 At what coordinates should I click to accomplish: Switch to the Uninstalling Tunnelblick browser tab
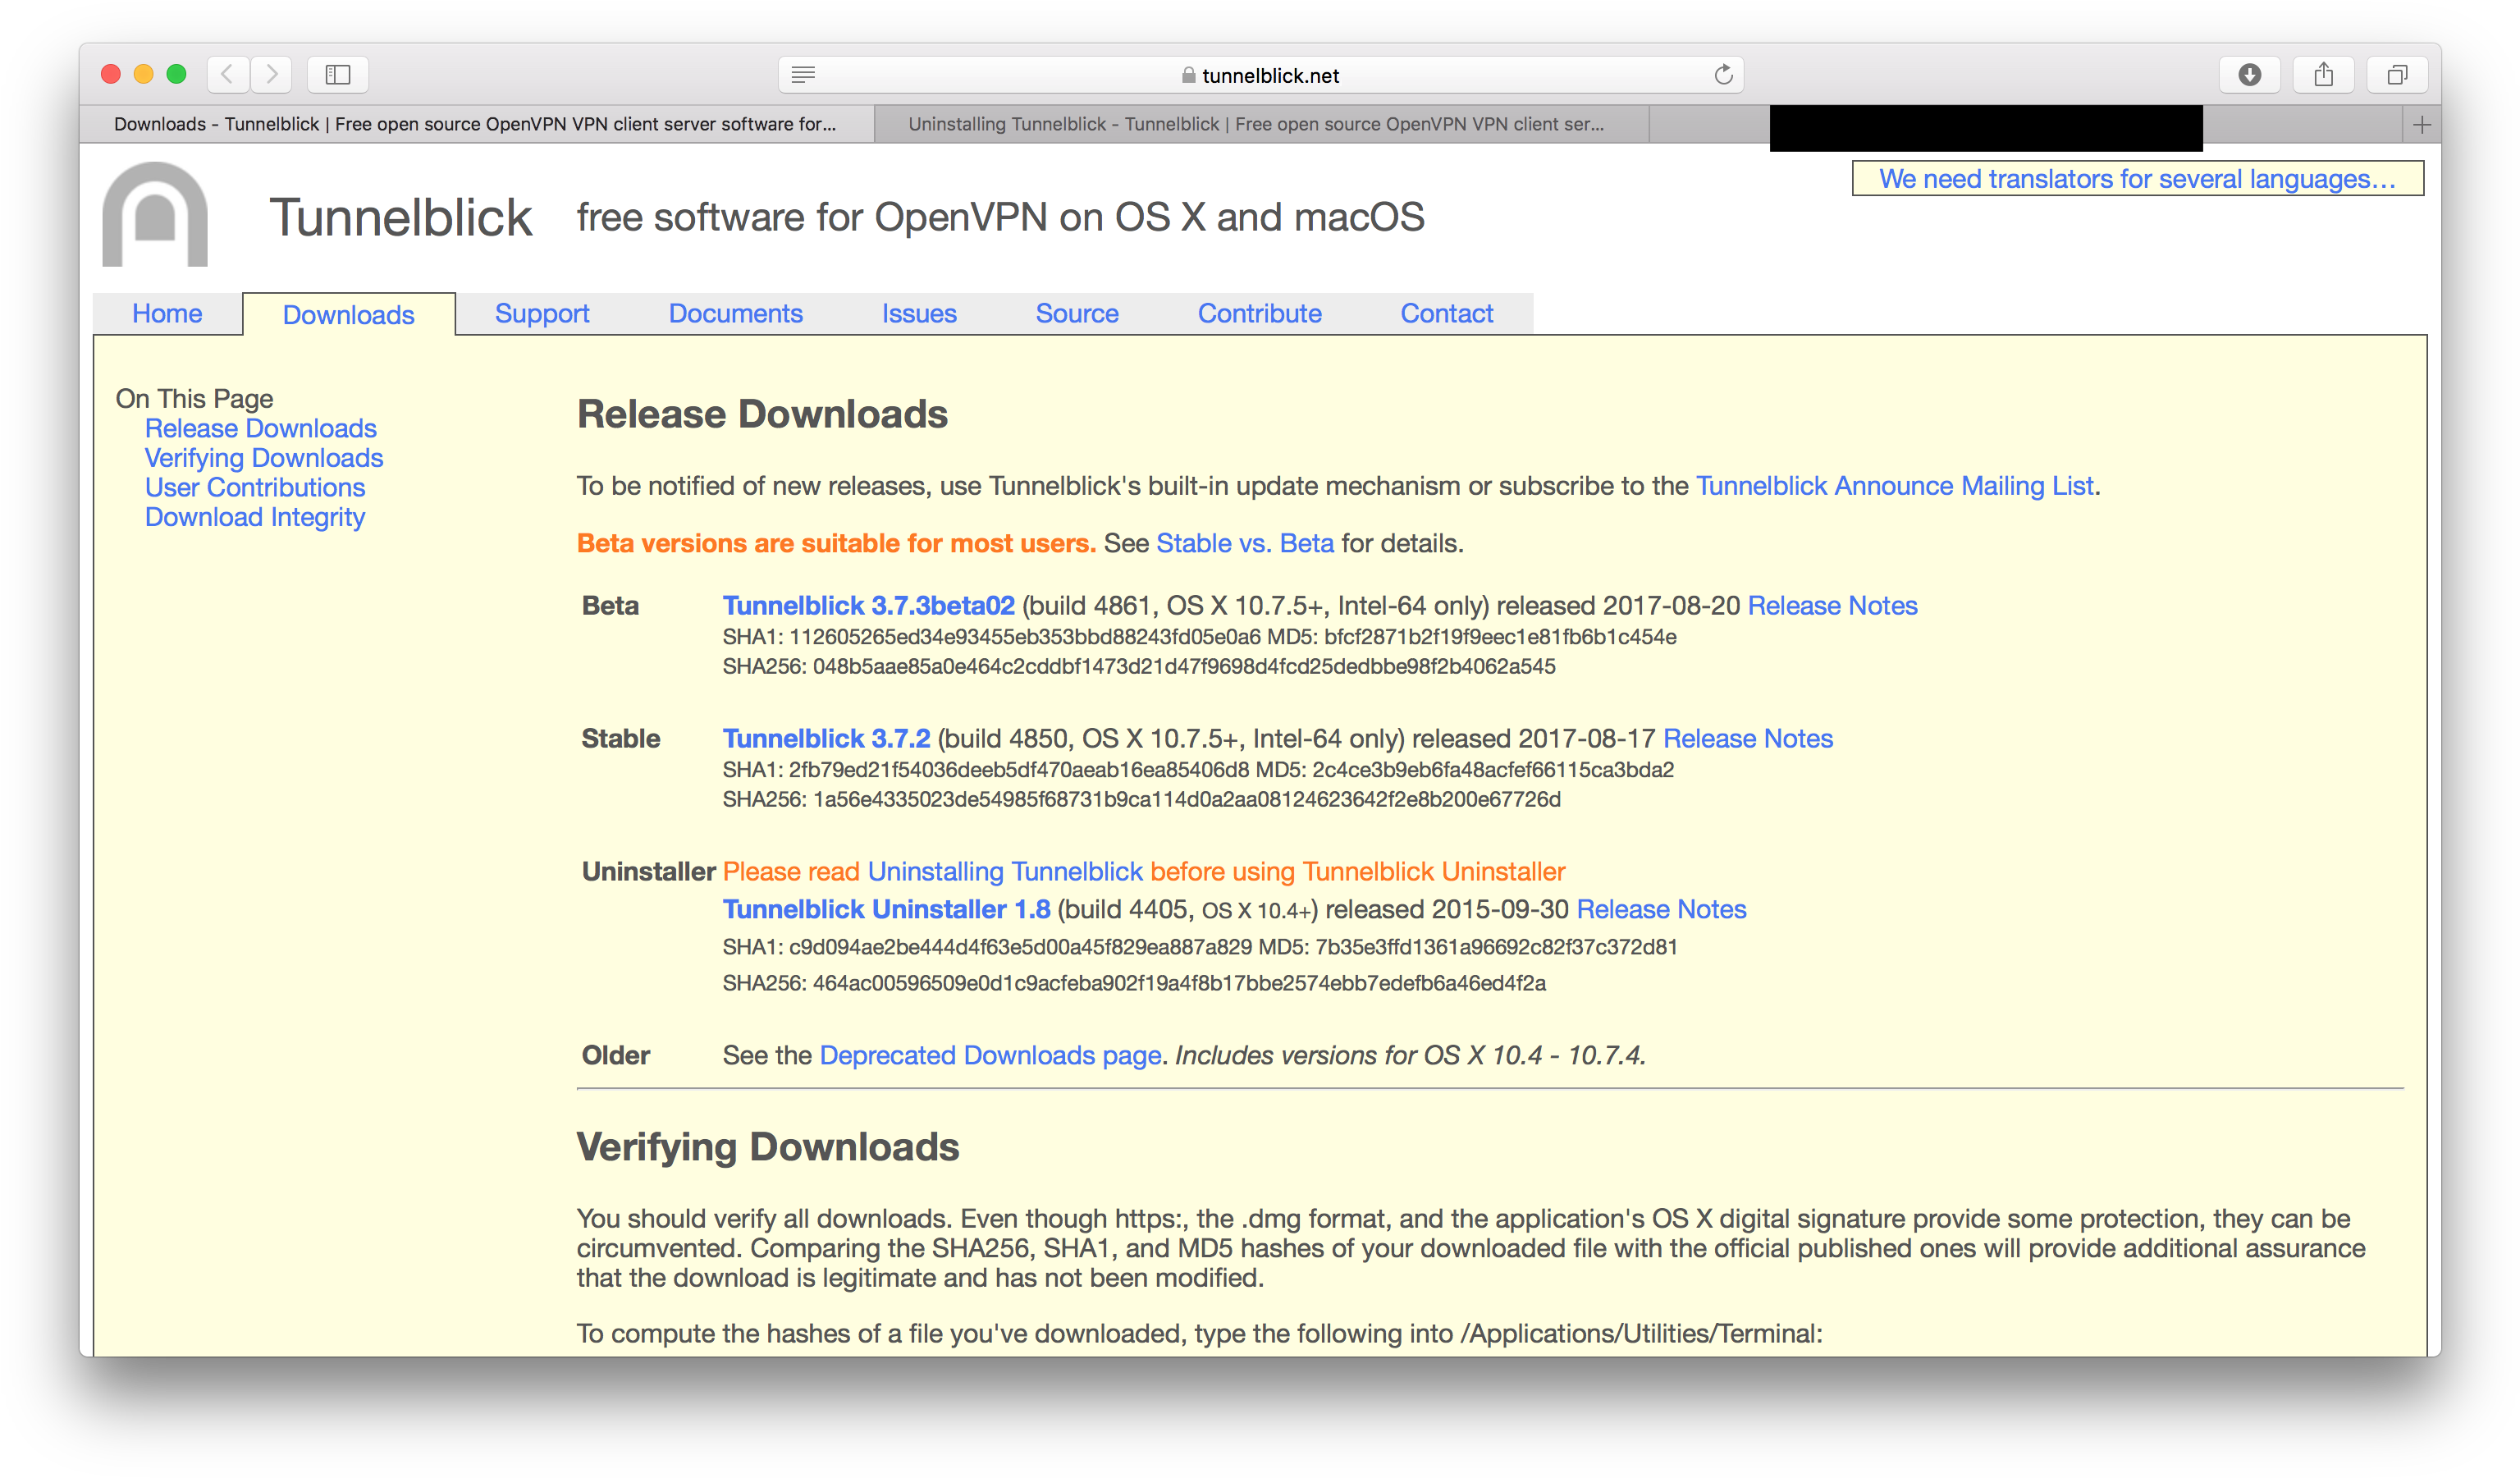[1260, 124]
